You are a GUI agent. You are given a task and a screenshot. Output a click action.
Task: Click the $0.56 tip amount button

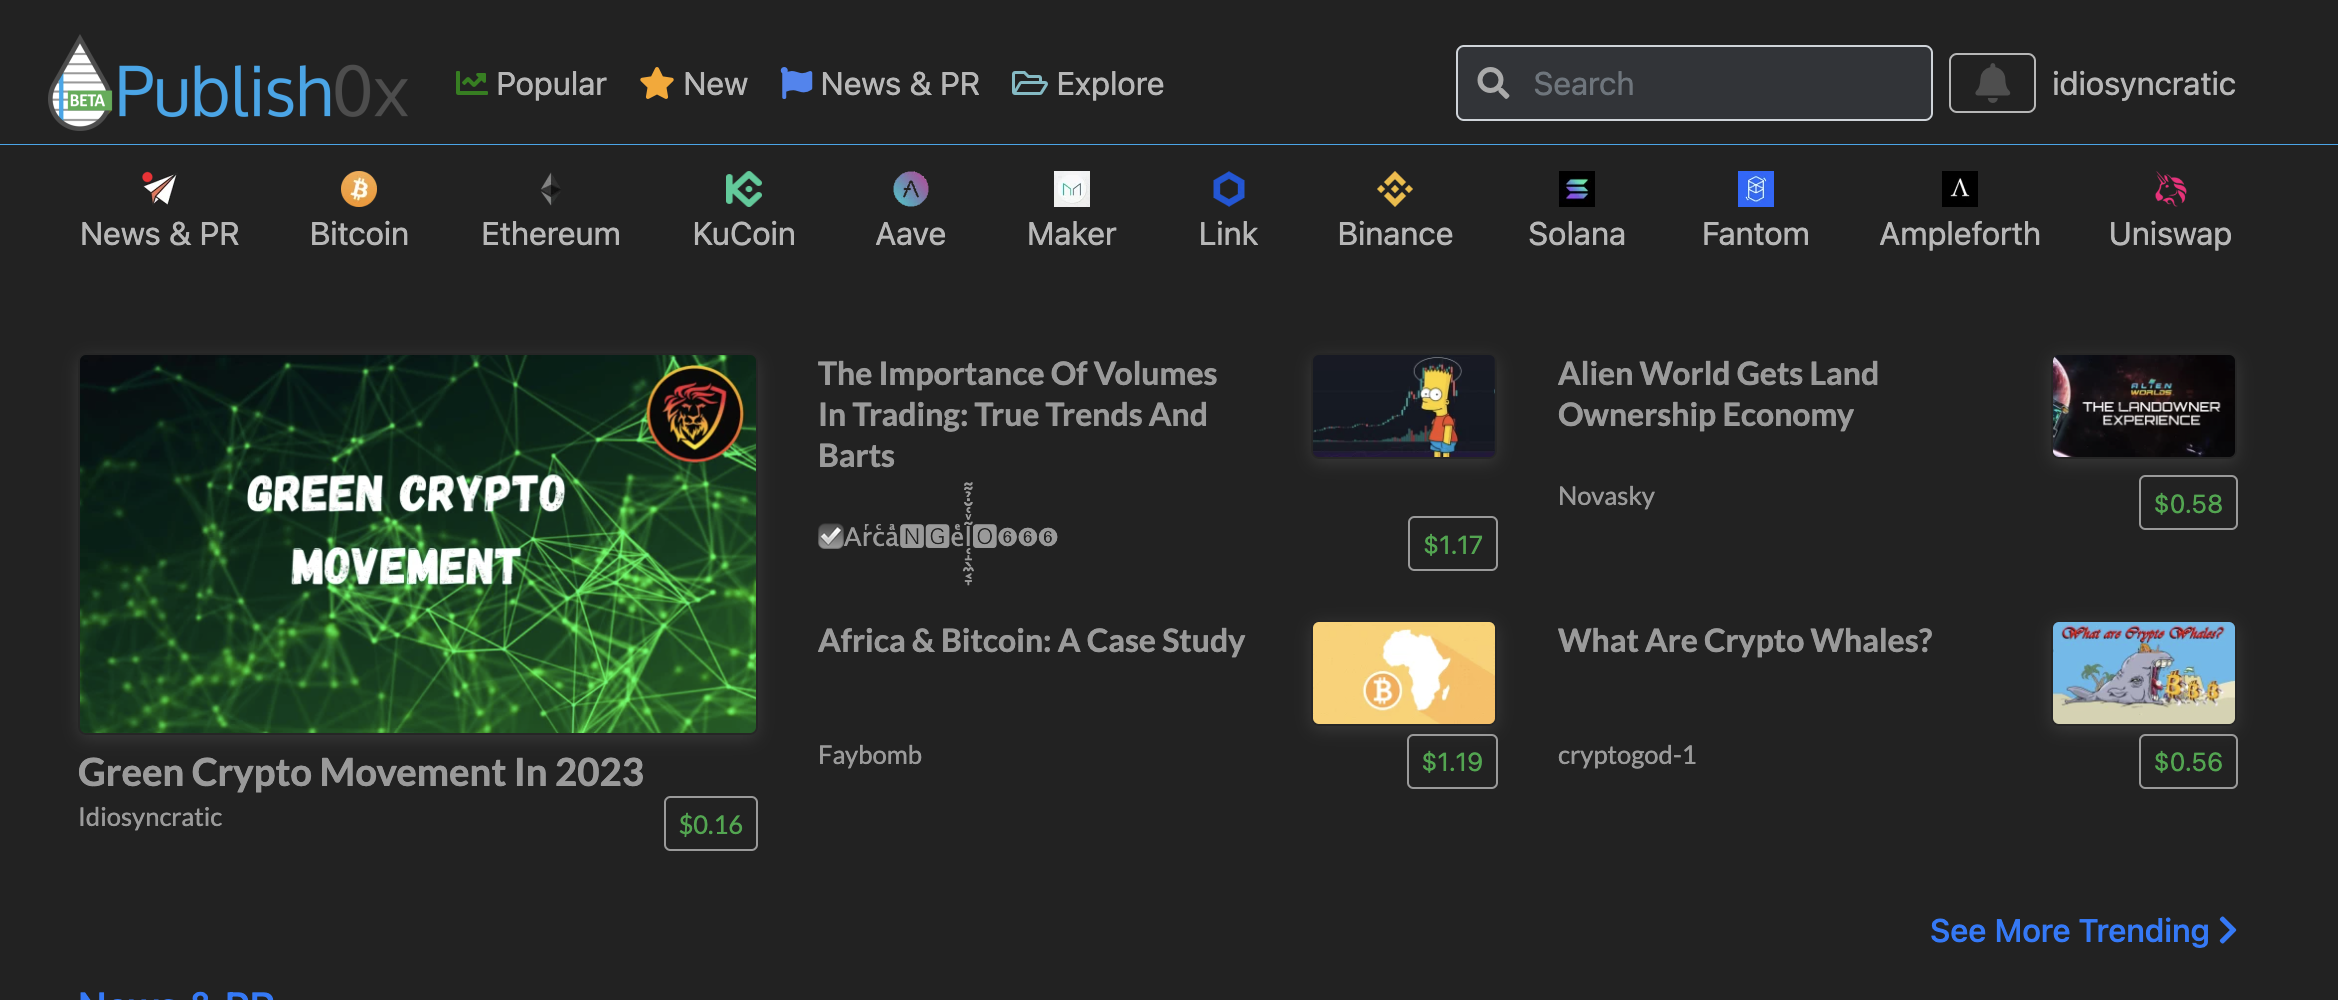[2188, 762]
